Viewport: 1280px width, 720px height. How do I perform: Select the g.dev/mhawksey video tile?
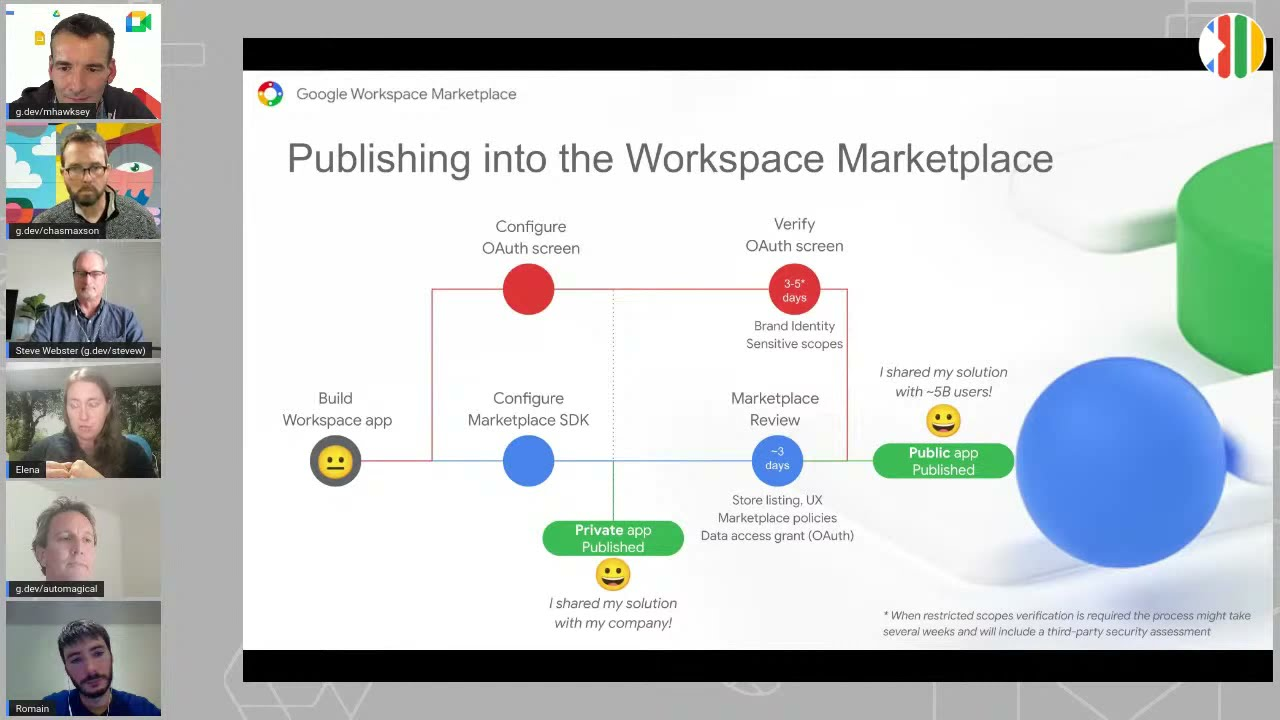[x=83, y=61]
